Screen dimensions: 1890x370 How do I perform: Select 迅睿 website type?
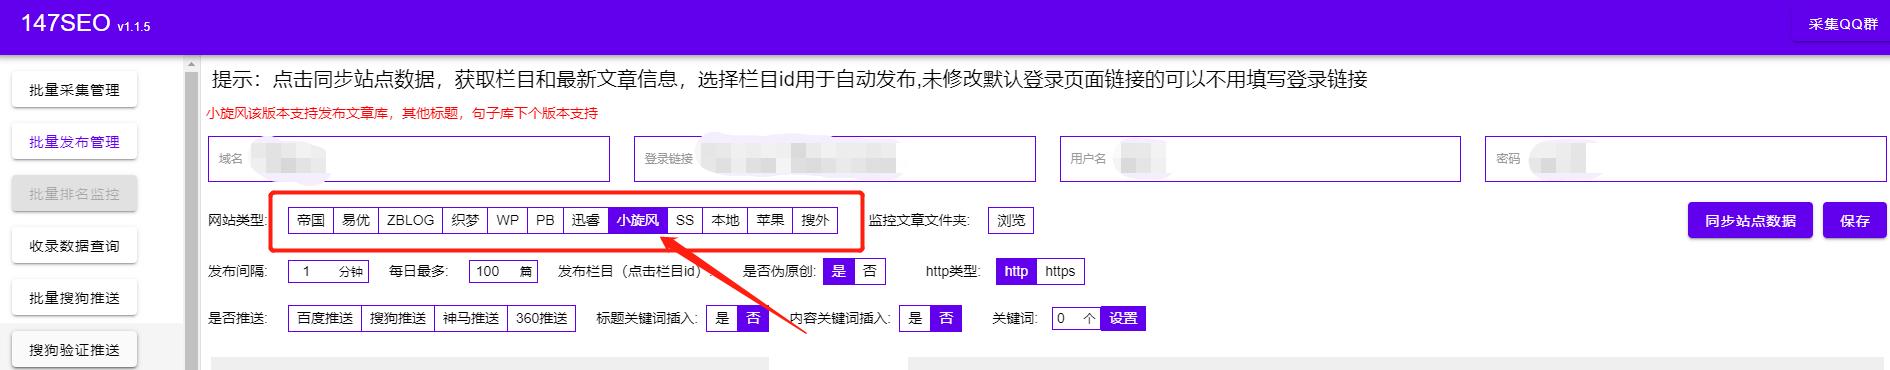point(585,220)
